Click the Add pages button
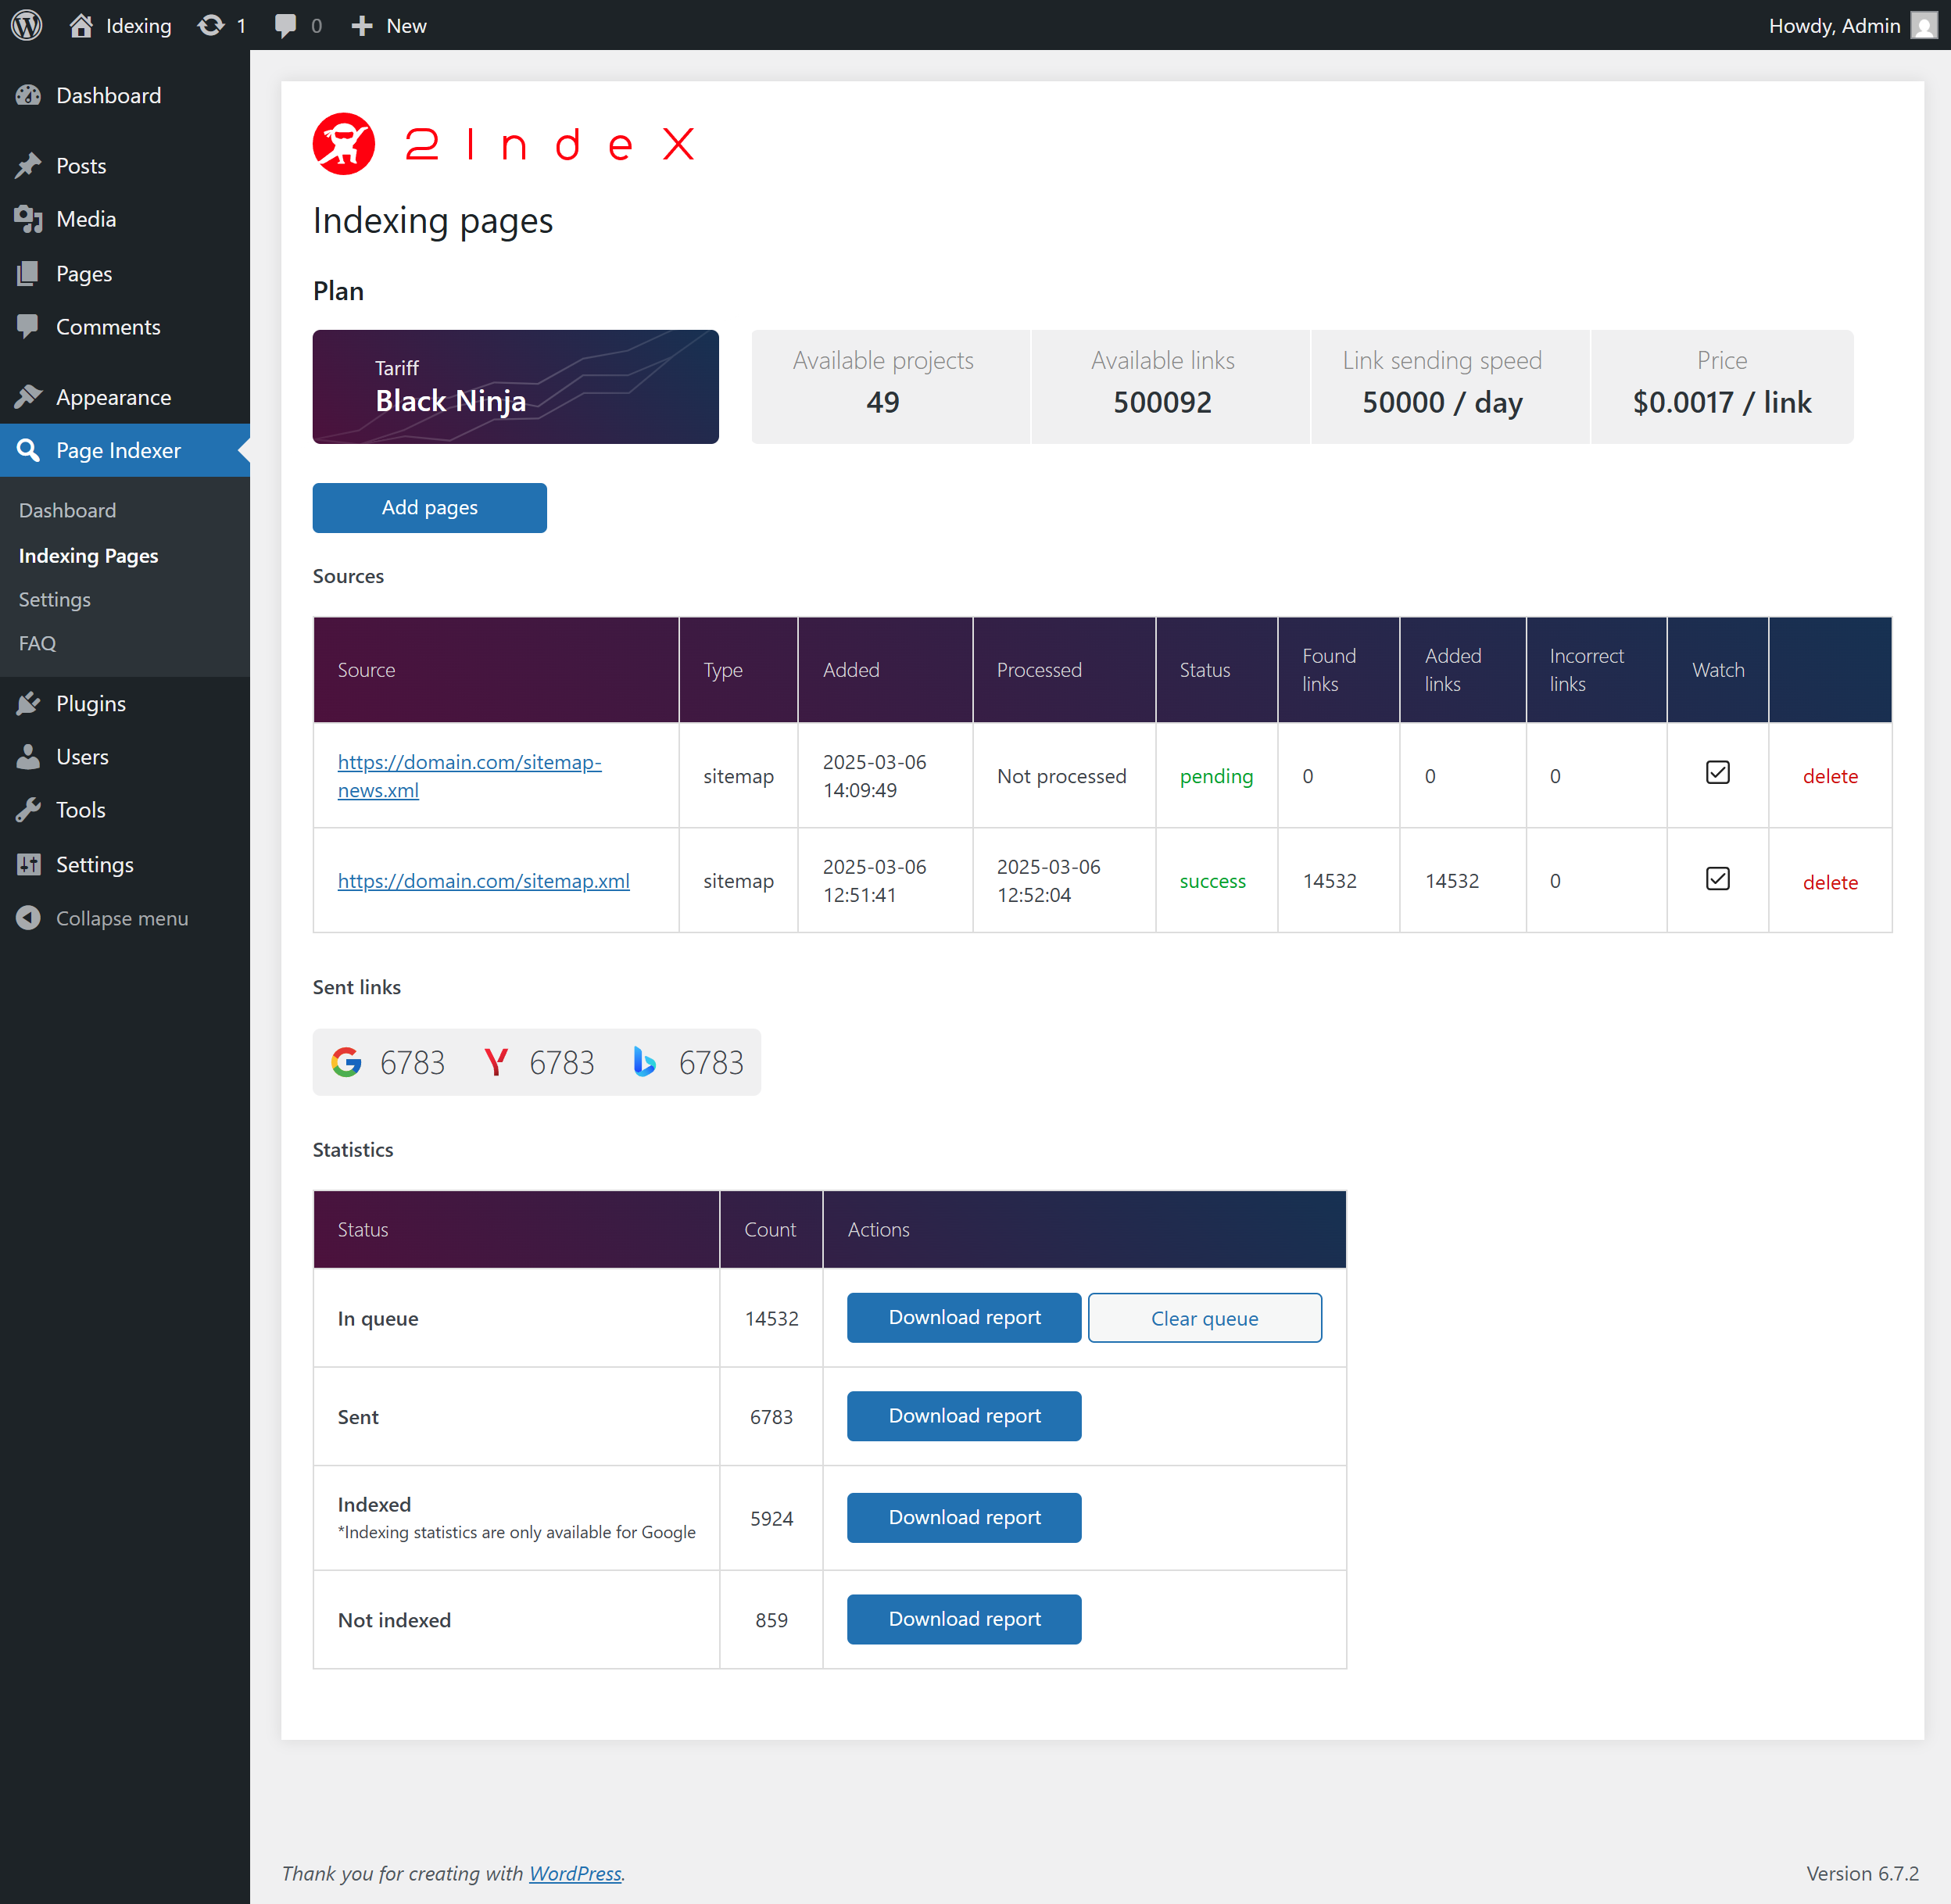 (x=429, y=508)
